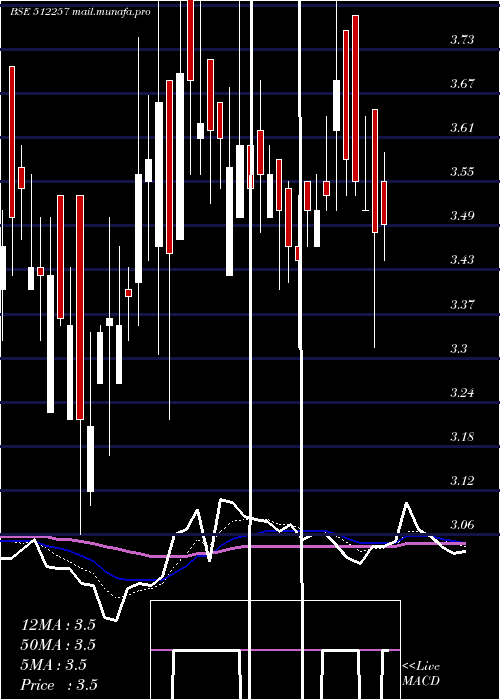This screenshot has height=700, width=500.
Task: Select the 50MA : 3.5 legend entry
Action: (x=58, y=645)
